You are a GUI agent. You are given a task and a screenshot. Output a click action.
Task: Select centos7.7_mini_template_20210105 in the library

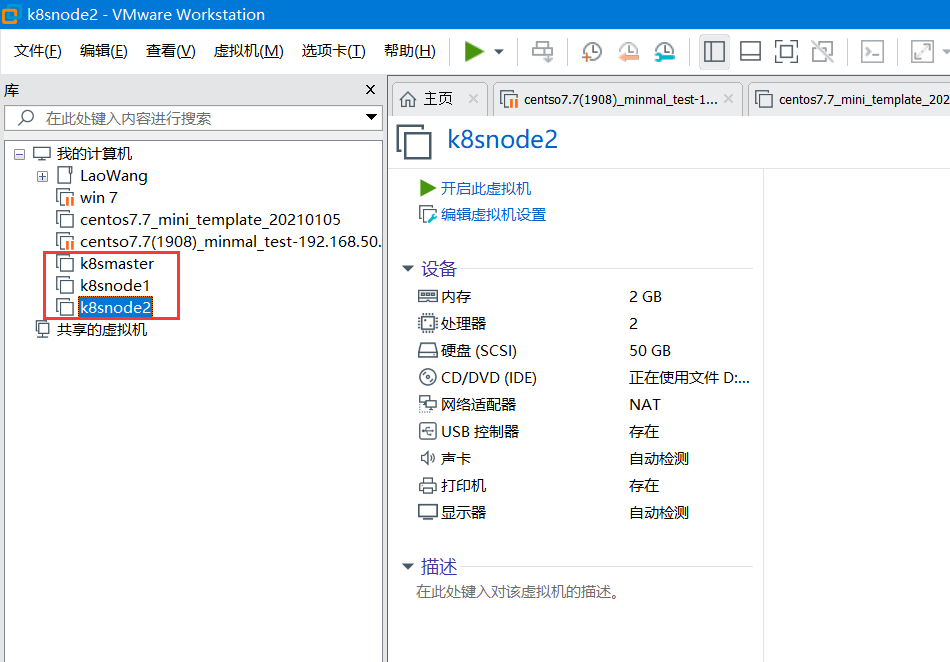[210, 219]
